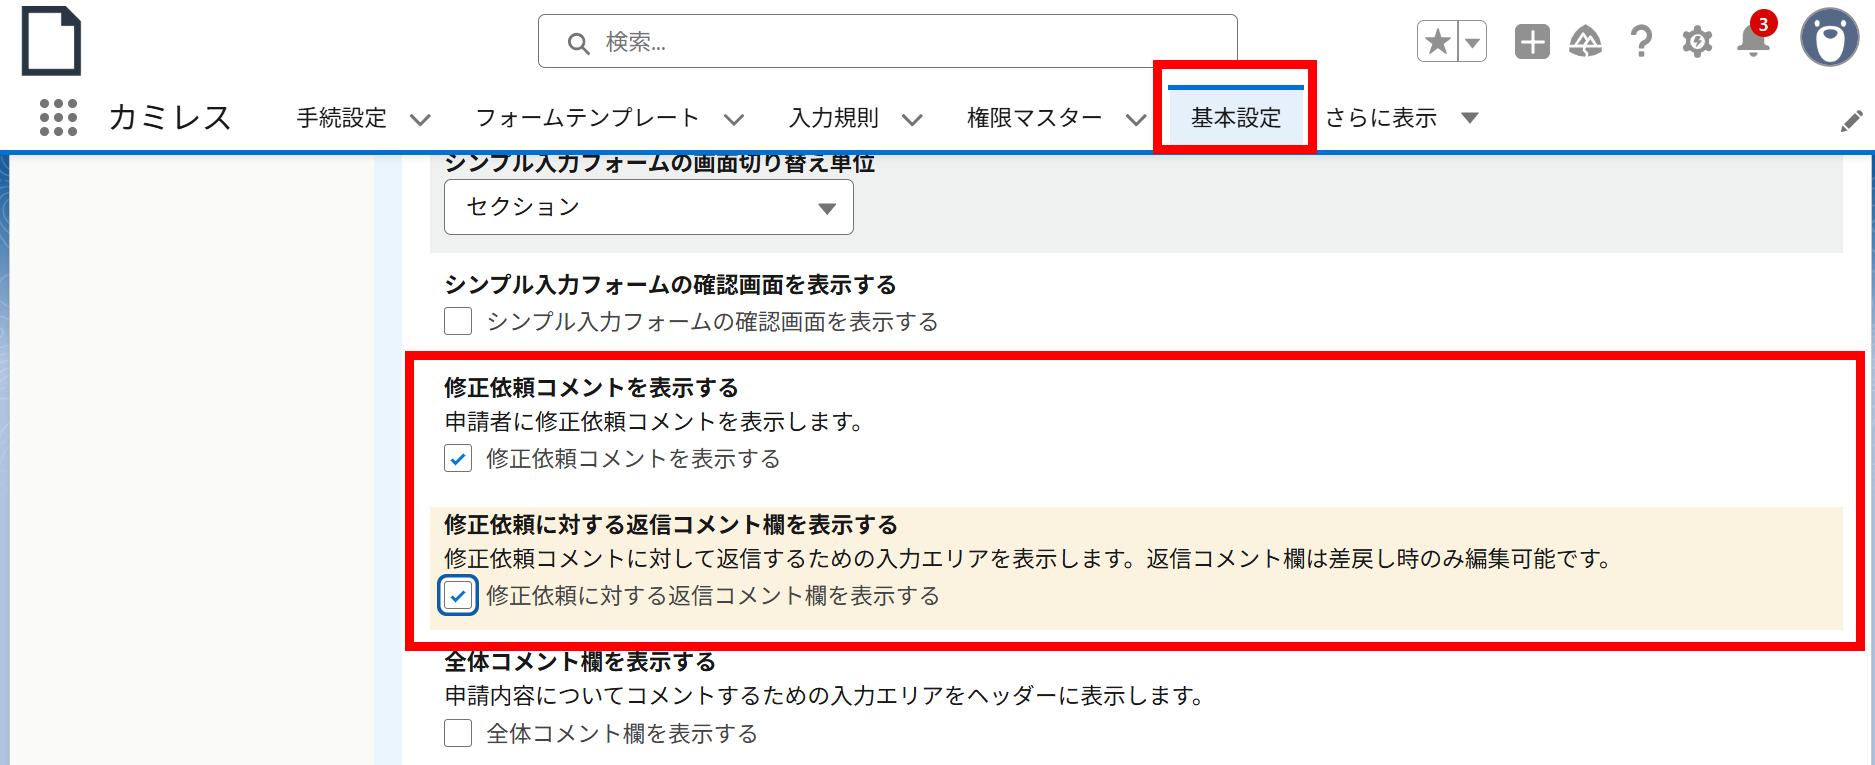
Task: Open the user profile avatar
Action: coord(1830,39)
